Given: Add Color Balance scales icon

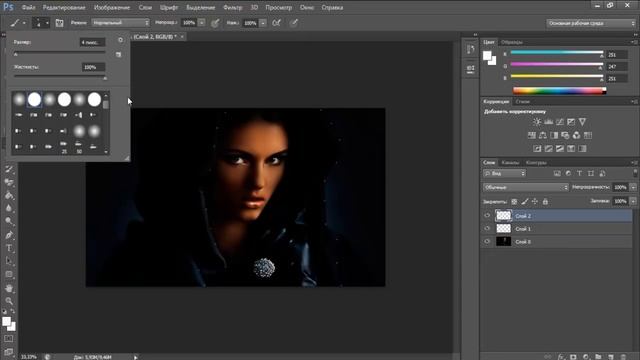Looking at the screenshot, I should click(x=543, y=135).
